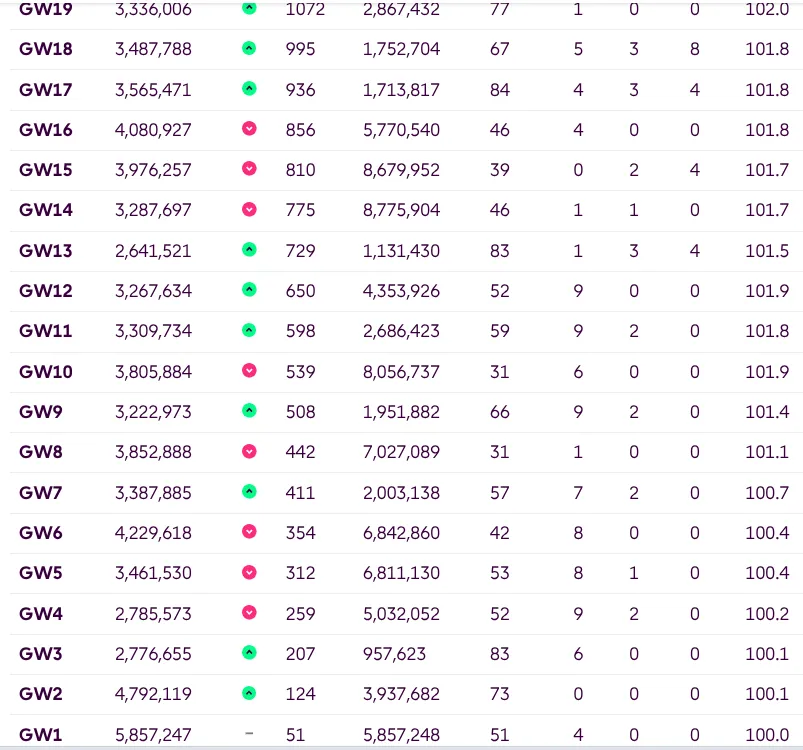Viewport: 803px width, 750px height.
Task: Select the GW2 row label
Action: click(x=40, y=694)
